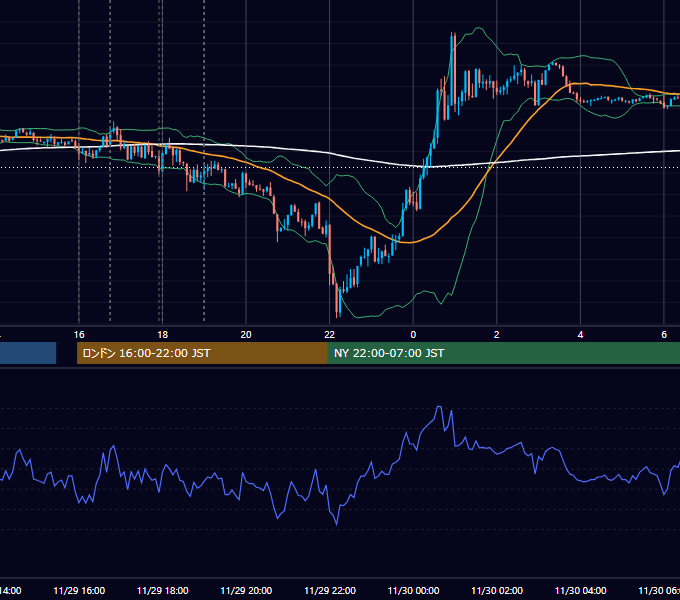680x600 pixels.
Task: Click the 11/29 16:00 date label
Action: (x=79, y=590)
